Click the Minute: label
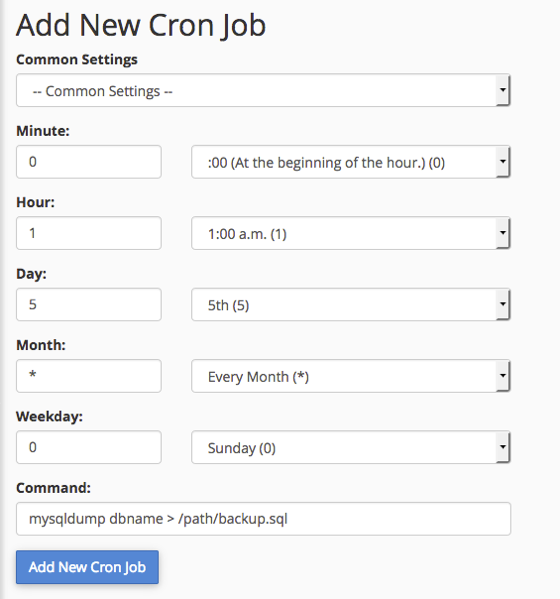 coord(43,131)
